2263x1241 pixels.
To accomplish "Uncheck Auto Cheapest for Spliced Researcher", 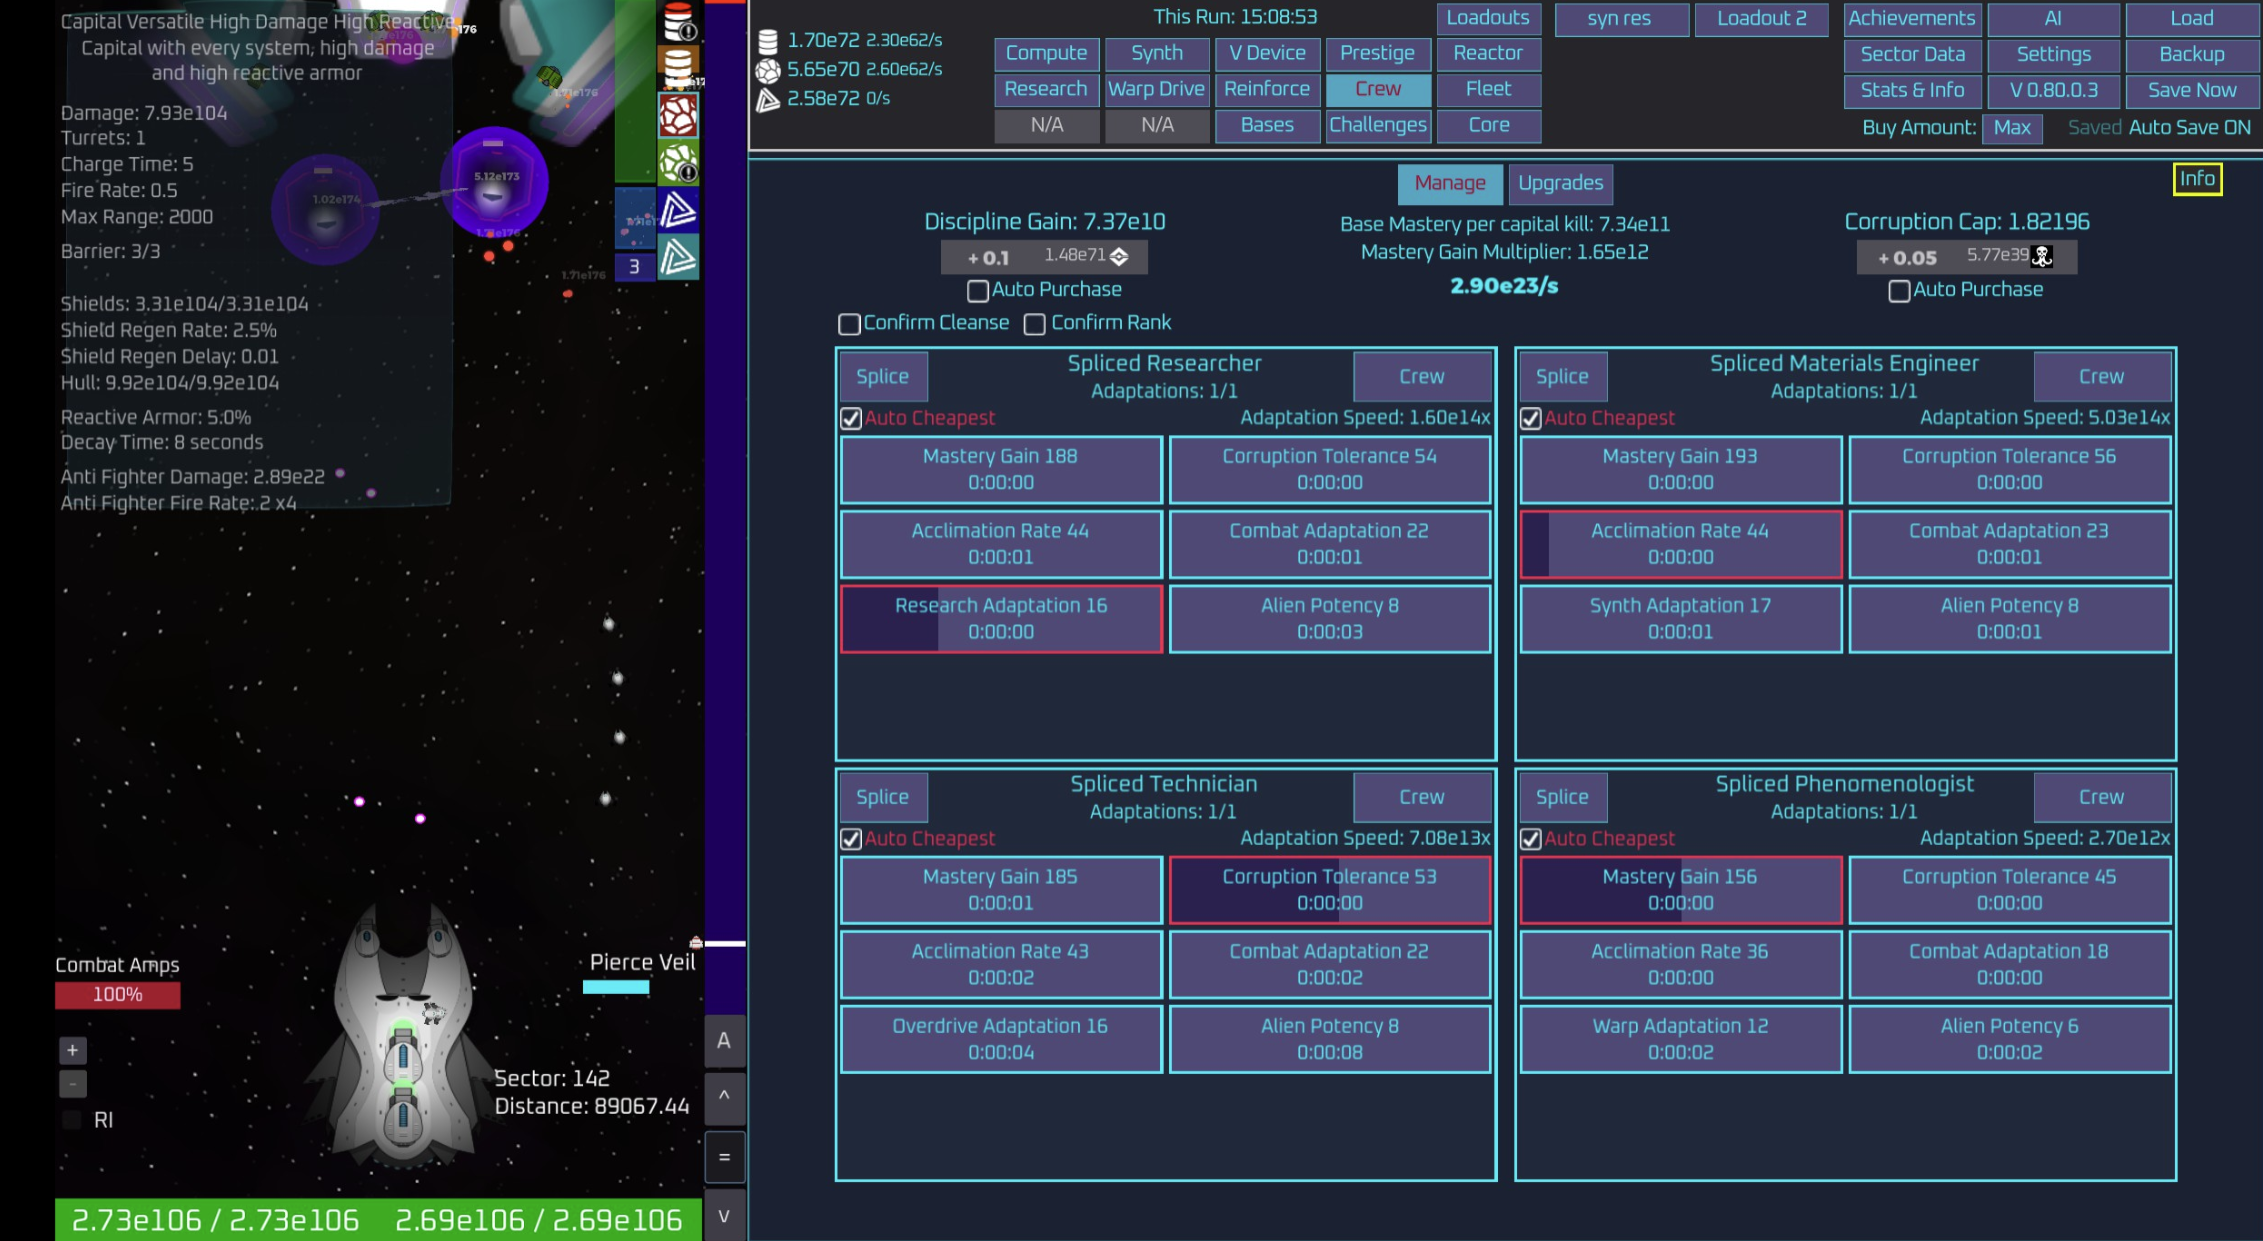I will point(851,419).
